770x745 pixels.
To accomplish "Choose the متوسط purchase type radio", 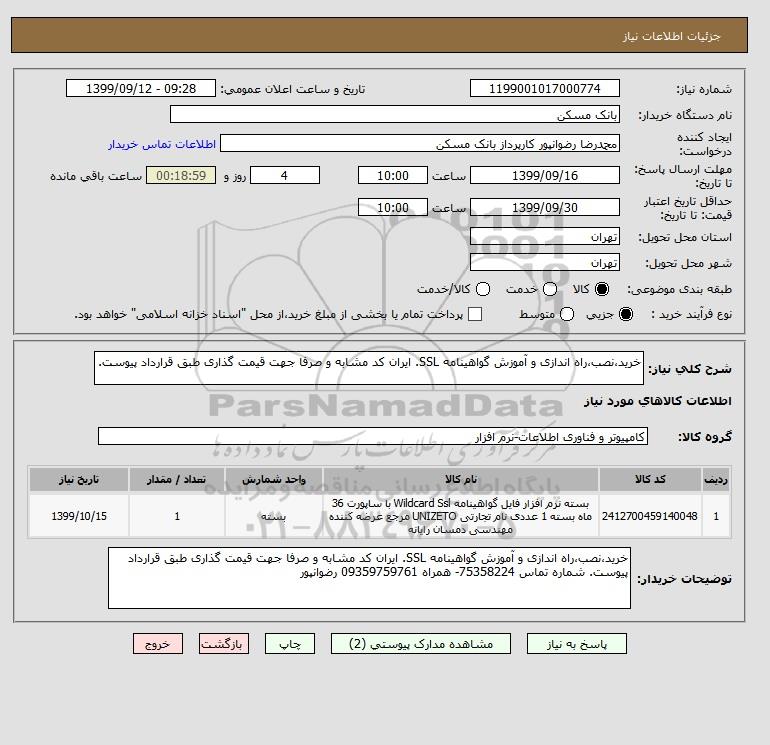I will 567,314.
